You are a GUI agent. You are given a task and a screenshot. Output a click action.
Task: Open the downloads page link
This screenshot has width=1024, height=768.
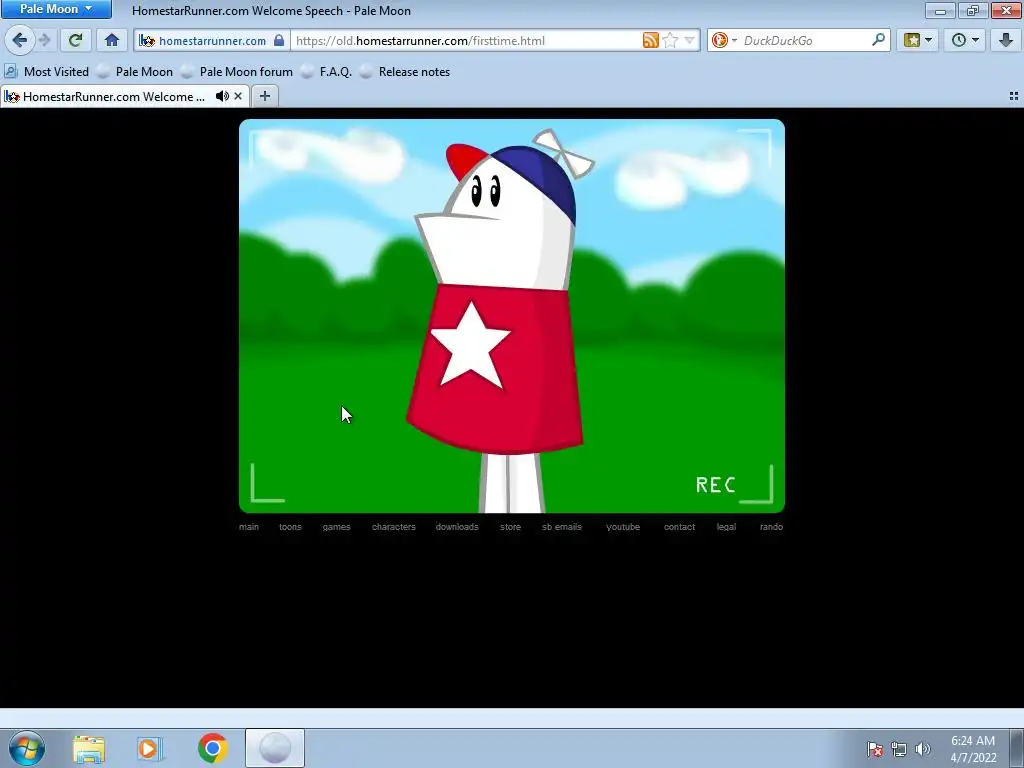(x=457, y=527)
